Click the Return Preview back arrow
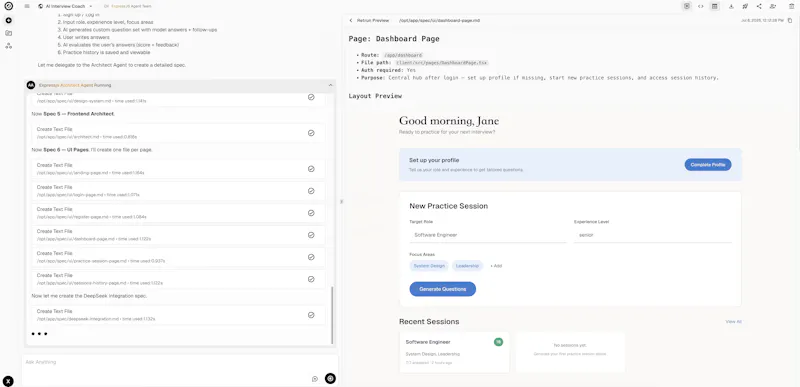The image size is (800, 387). 351,20
